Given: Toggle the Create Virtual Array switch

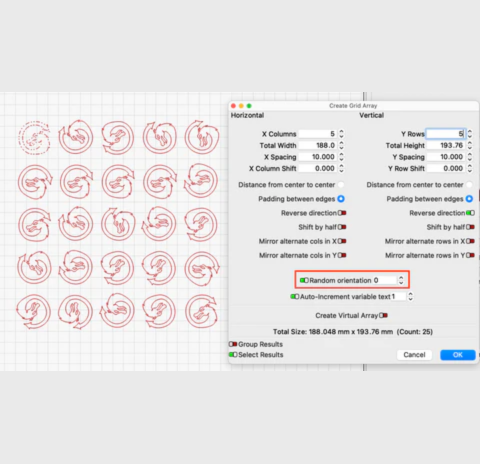Looking at the screenshot, I should pos(383,315).
